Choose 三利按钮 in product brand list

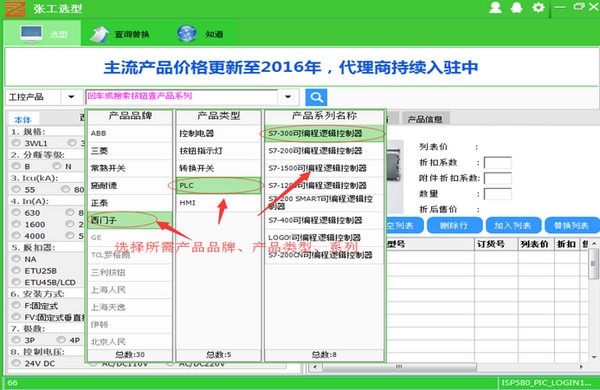tap(130, 273)
